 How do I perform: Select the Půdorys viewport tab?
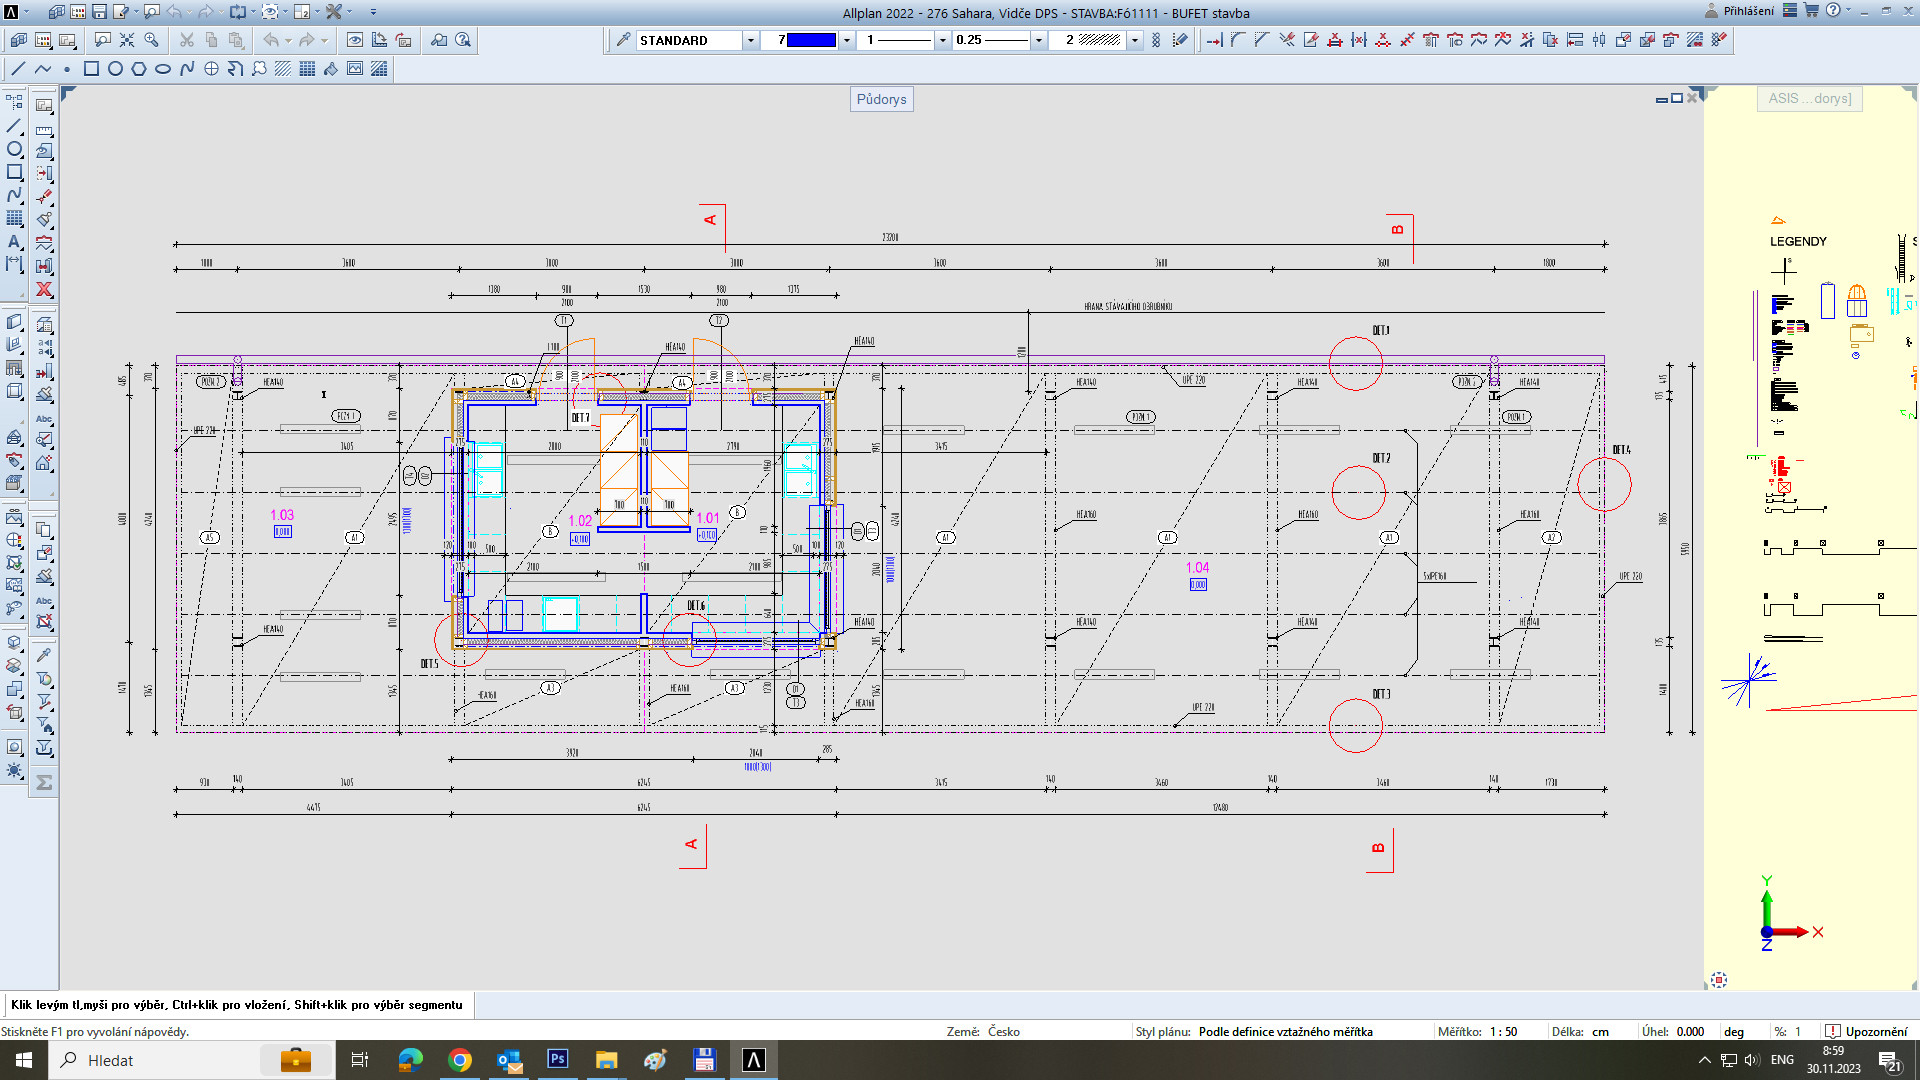(881, 99)
